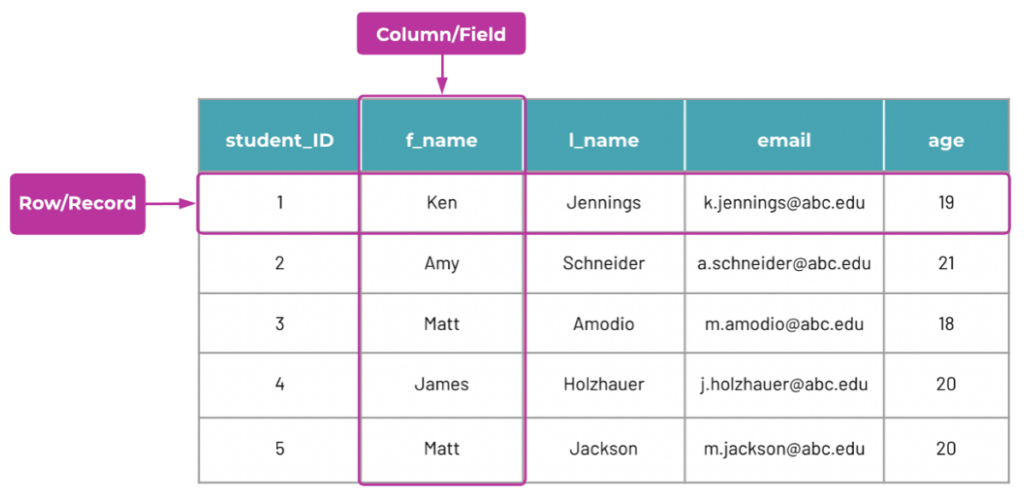Image resolution: width=1024 pixels, height=494 pixels.
Task: Click the Column/Field label box
Action: 441,35
